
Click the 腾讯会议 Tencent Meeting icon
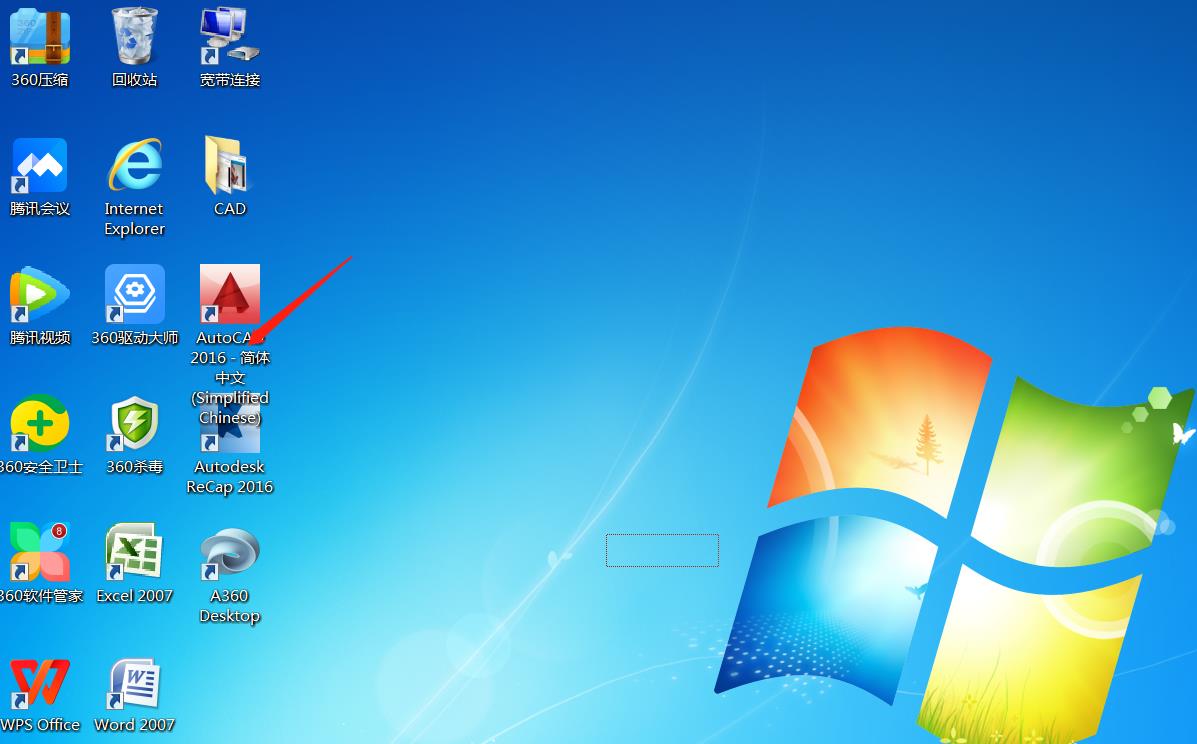coord(40,166)
